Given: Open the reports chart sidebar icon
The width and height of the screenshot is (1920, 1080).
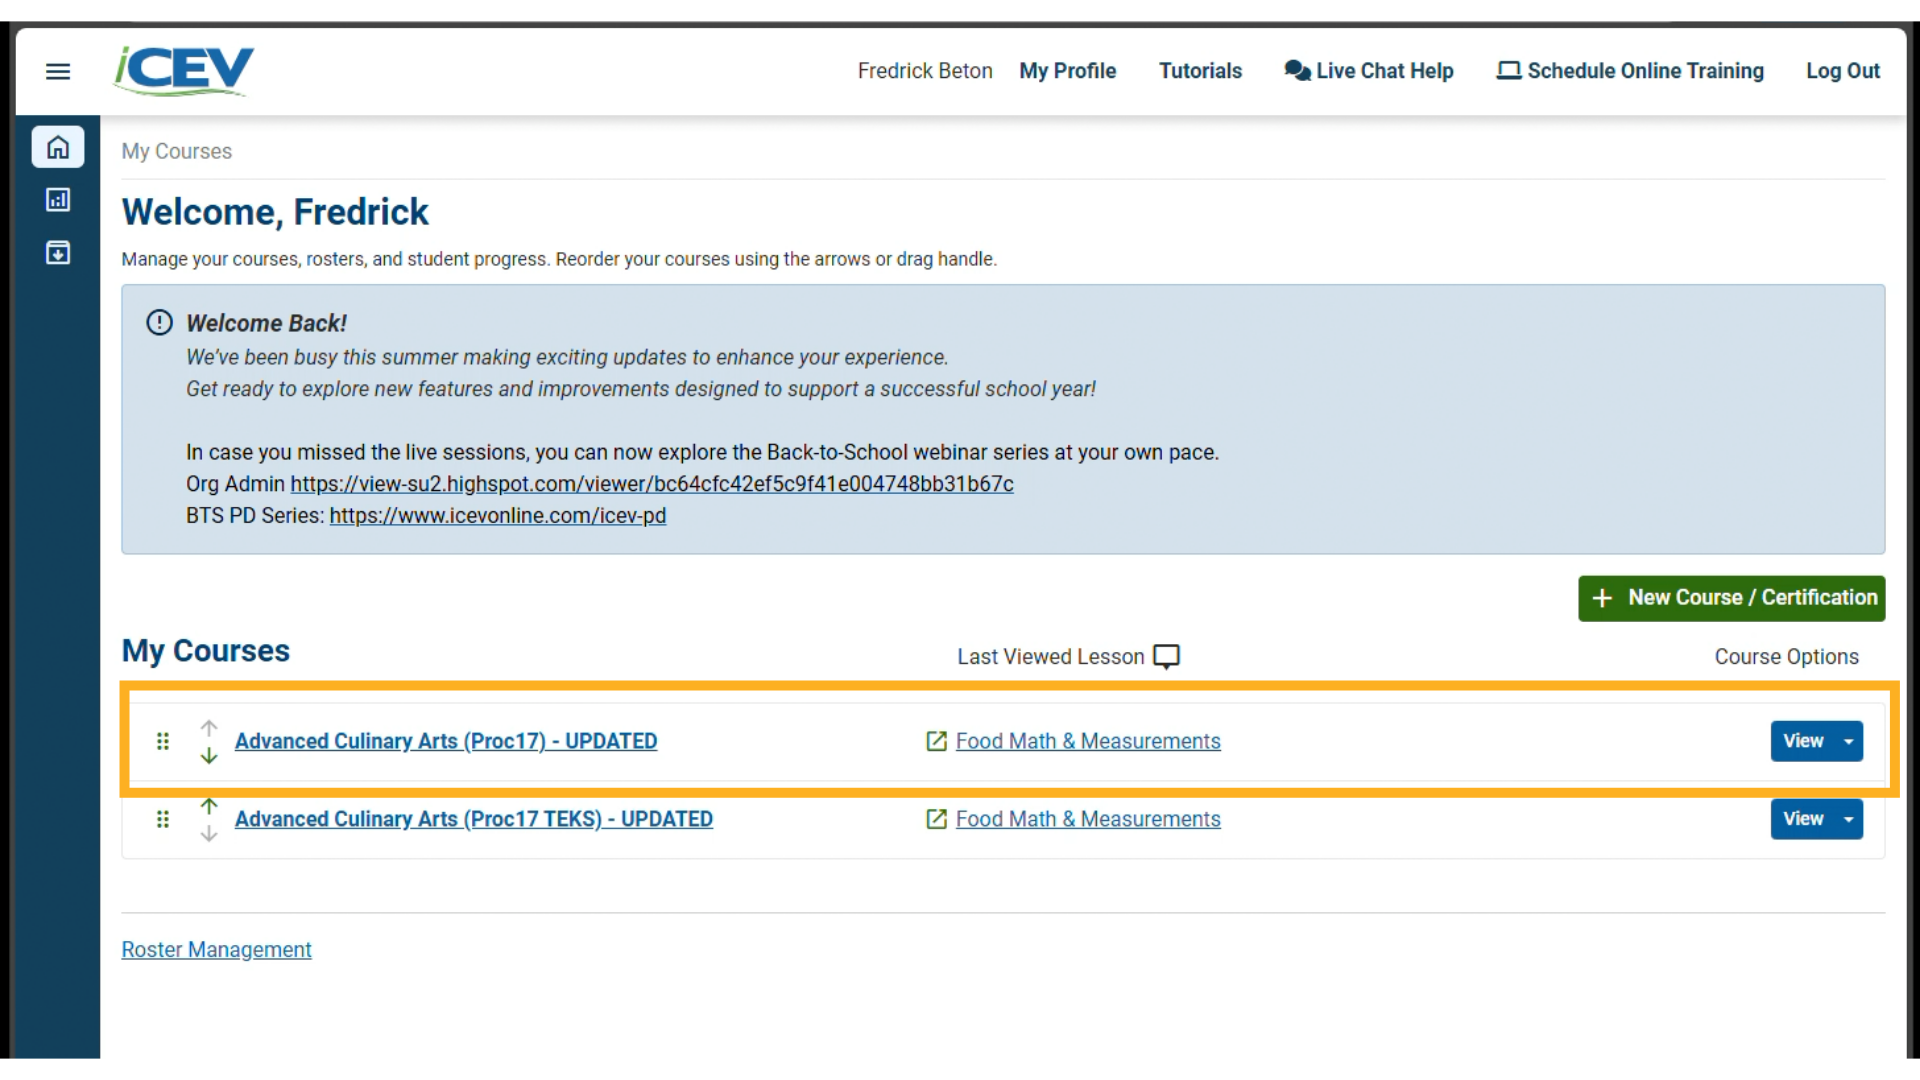Looking at the screenshot, I should (x=58, y=200).
